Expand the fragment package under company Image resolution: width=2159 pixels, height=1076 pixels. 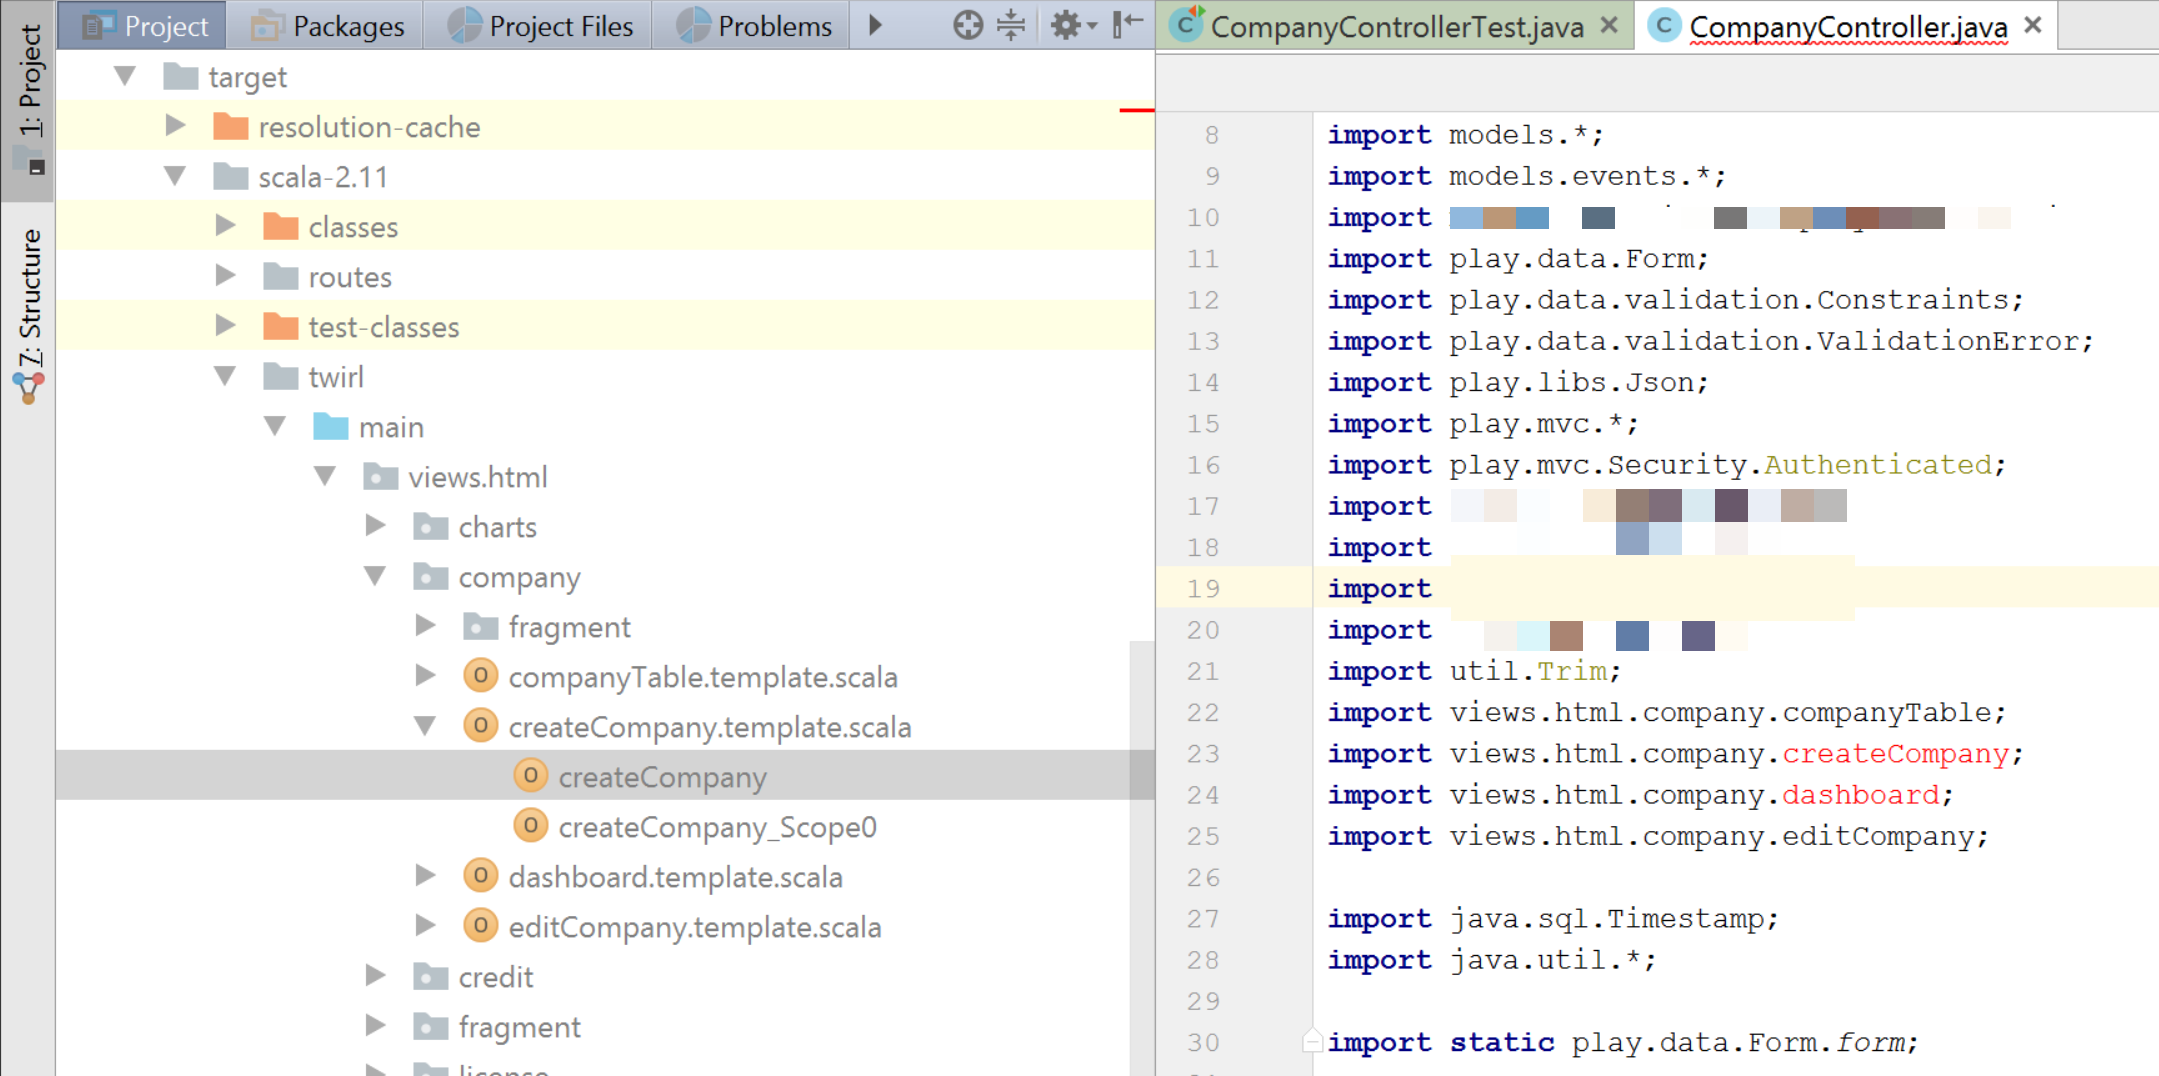[425, 626]
